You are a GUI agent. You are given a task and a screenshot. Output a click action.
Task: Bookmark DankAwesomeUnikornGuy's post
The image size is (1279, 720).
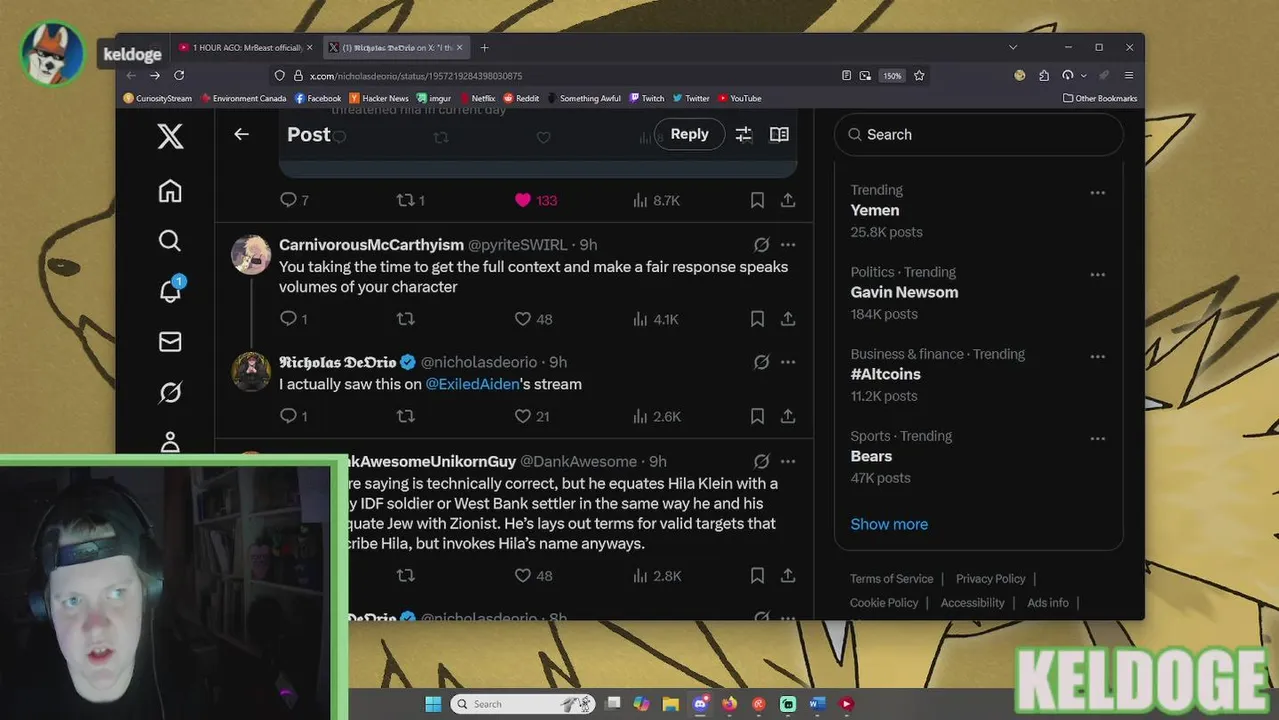coord(757,576)
